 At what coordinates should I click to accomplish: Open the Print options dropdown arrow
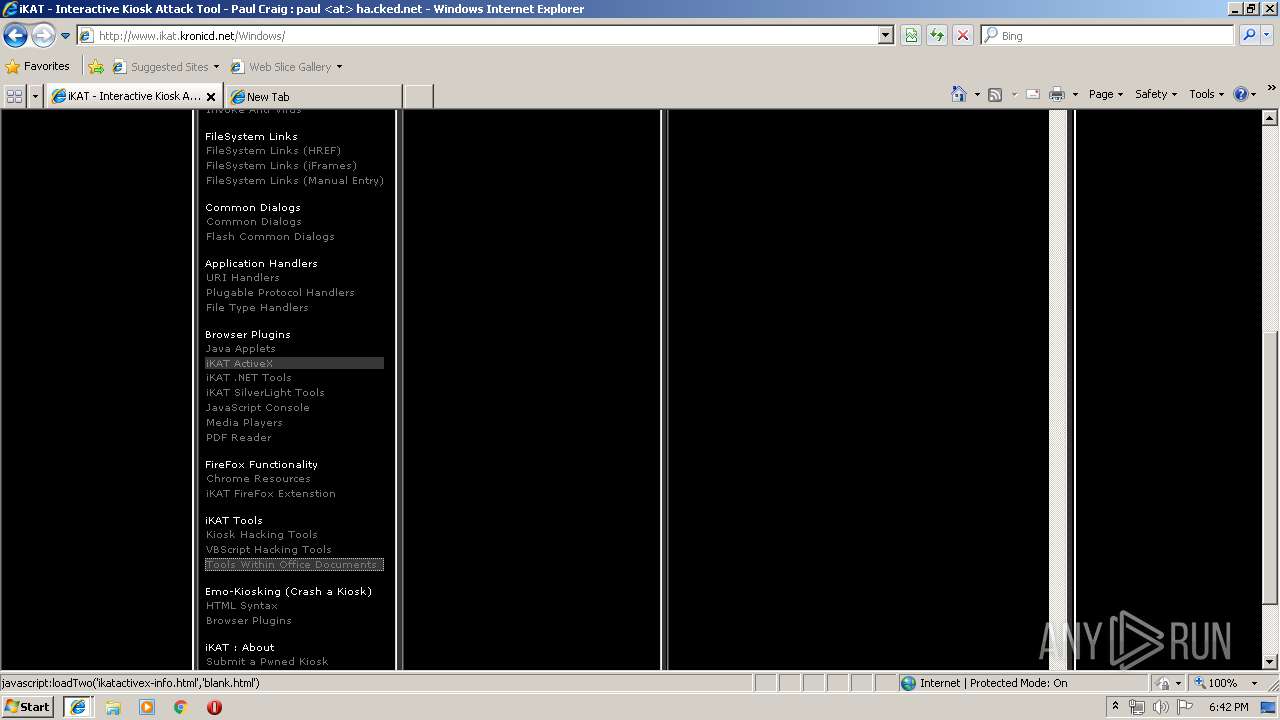(x=1075, y=94)
